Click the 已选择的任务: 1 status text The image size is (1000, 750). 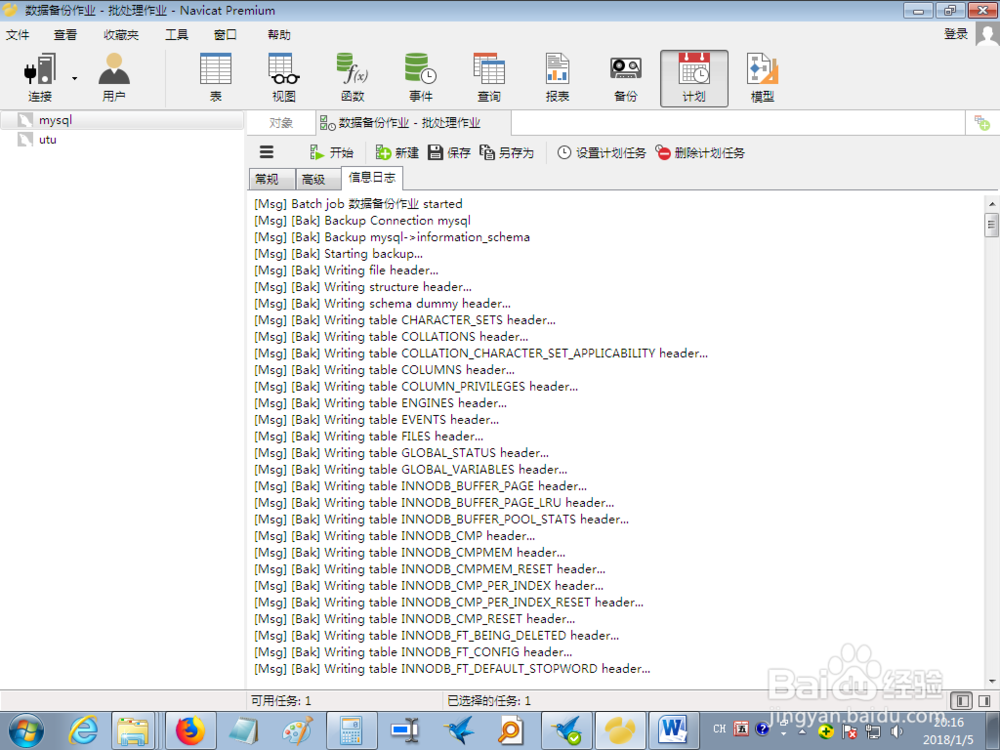[489, 700]
